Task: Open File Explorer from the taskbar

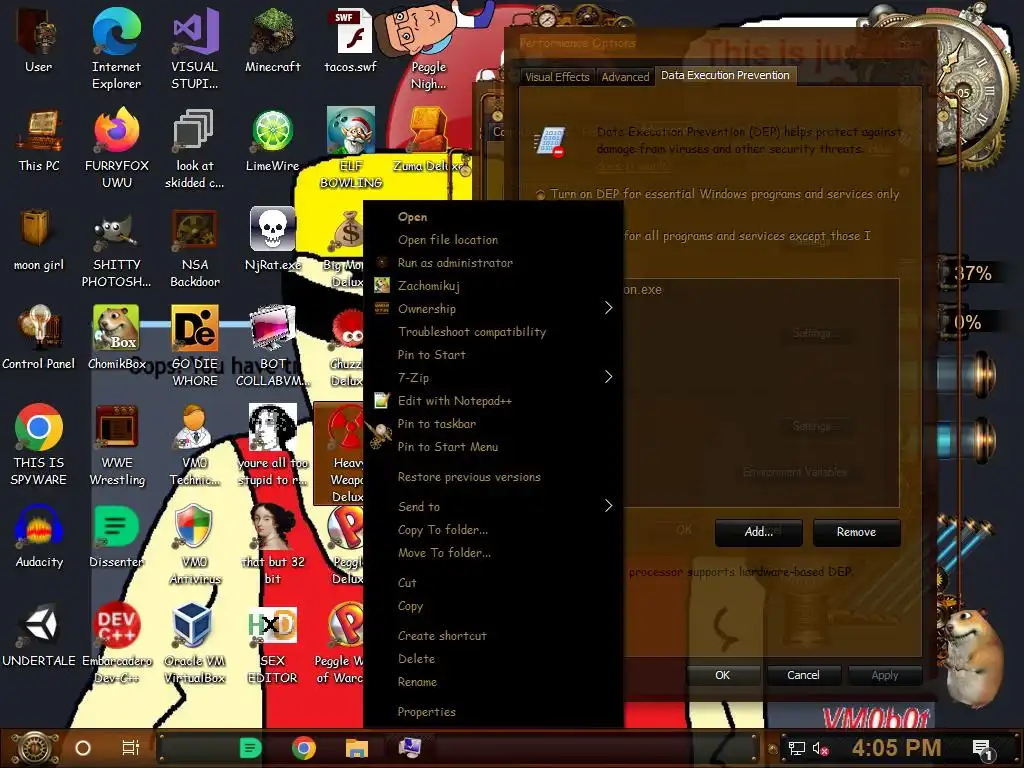Action: pyautogui.click(x=357, y=748)
